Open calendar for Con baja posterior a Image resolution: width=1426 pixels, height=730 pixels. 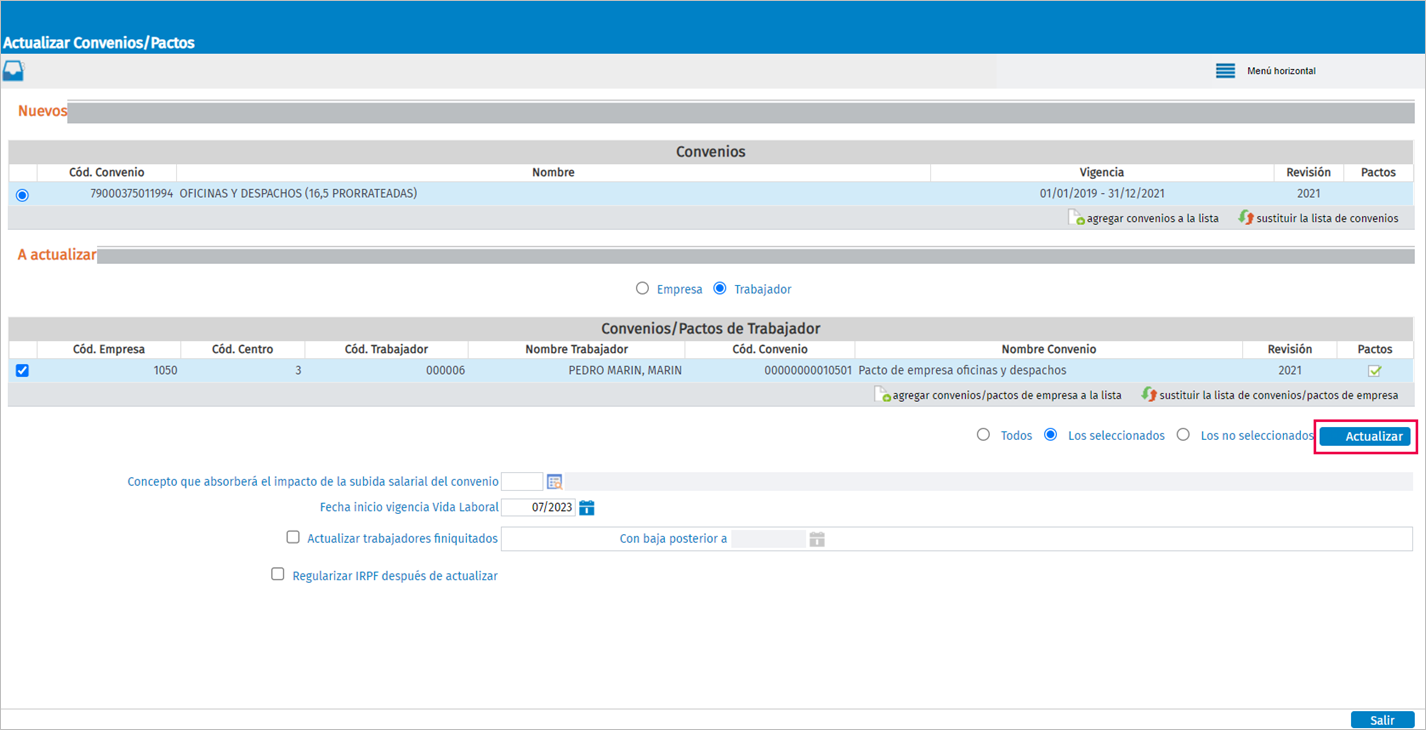point(817,539)
